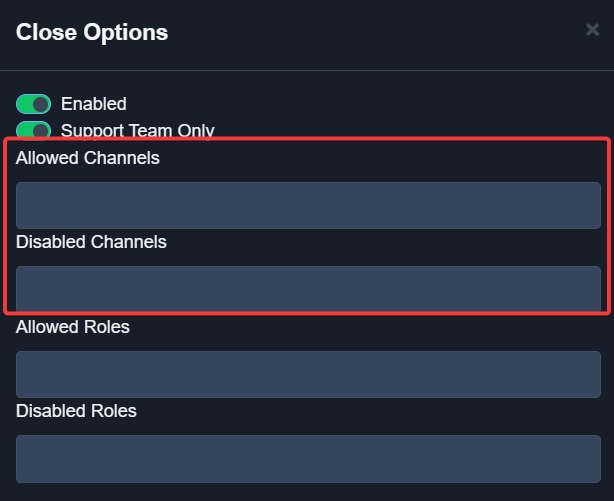The width and height of the screenshot is (614, 501).
Task: Click the Close Options dialog title
Action: [x=92, y=32]
